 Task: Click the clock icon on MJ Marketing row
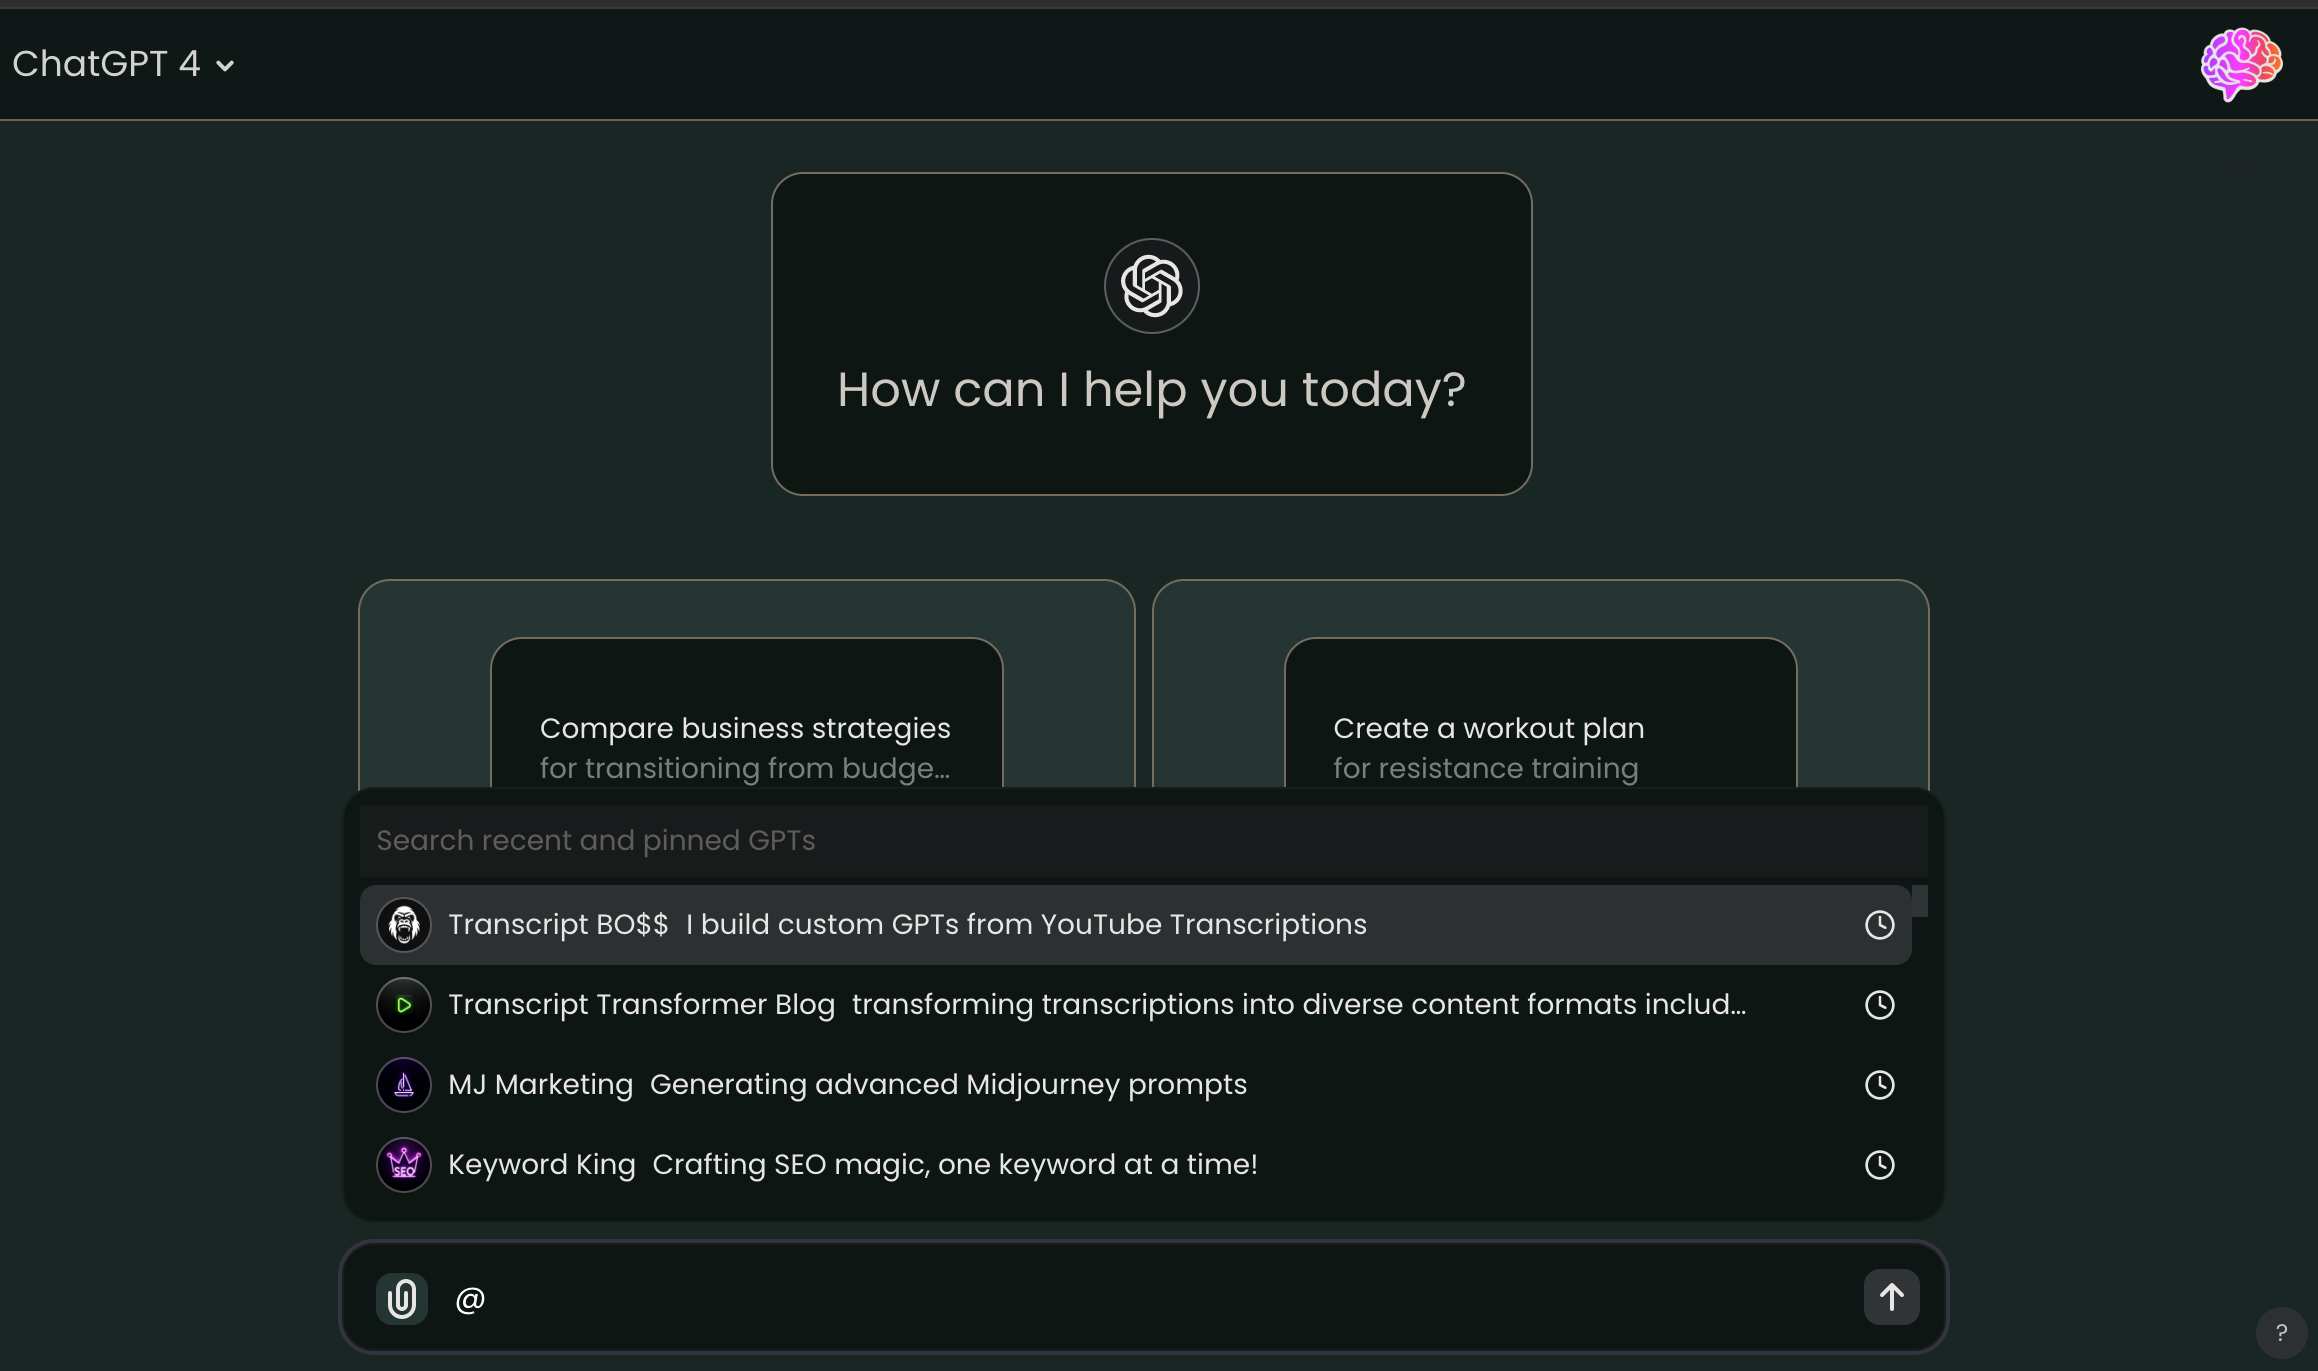1879,1084
